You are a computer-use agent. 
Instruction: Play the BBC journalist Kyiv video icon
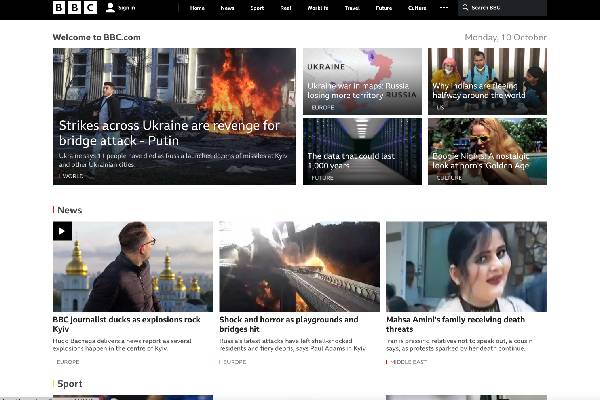point(62,231)
